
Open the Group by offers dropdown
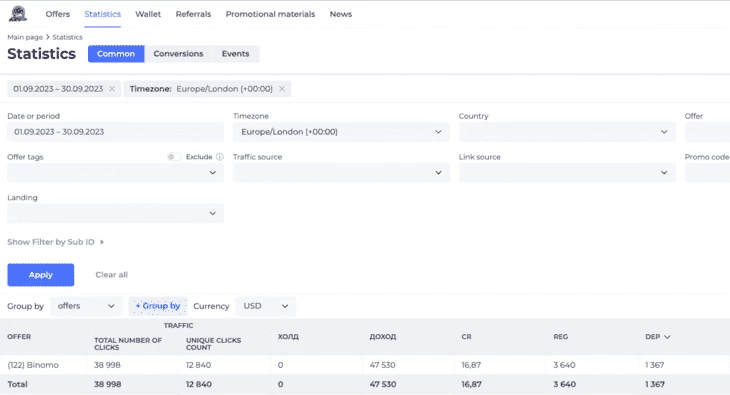click(86, 306)
